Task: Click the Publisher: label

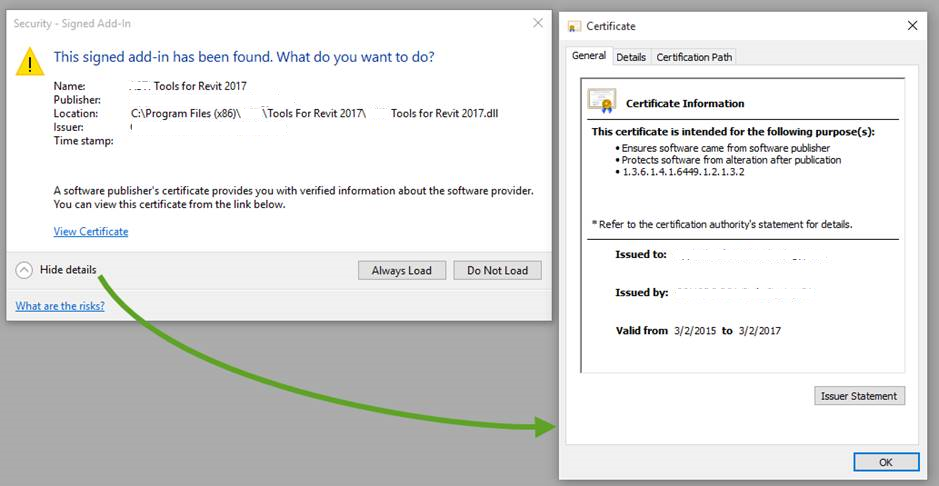Action: coord(77,99)
